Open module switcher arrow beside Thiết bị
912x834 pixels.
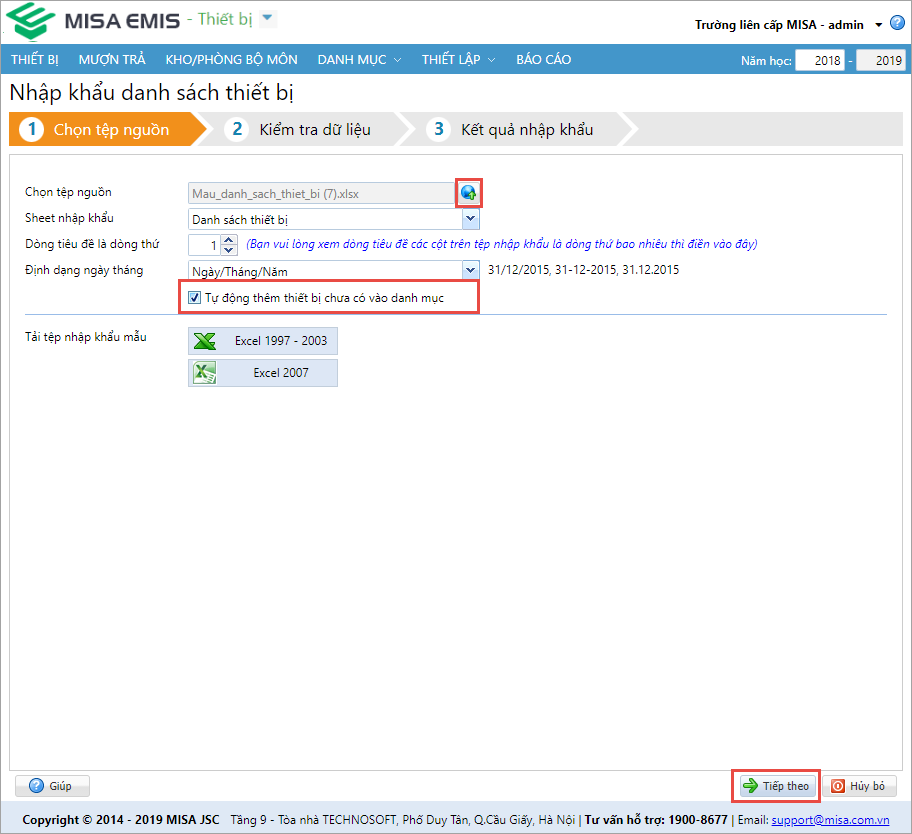(x=267, y=18)
